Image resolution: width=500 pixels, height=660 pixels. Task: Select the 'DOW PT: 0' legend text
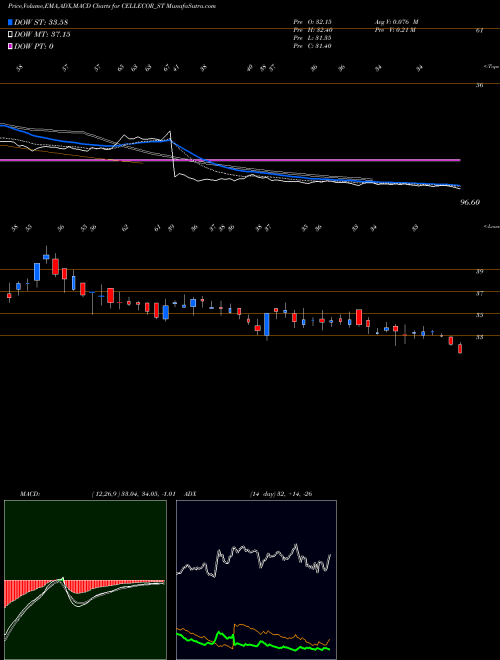click(x=34, y=47)
